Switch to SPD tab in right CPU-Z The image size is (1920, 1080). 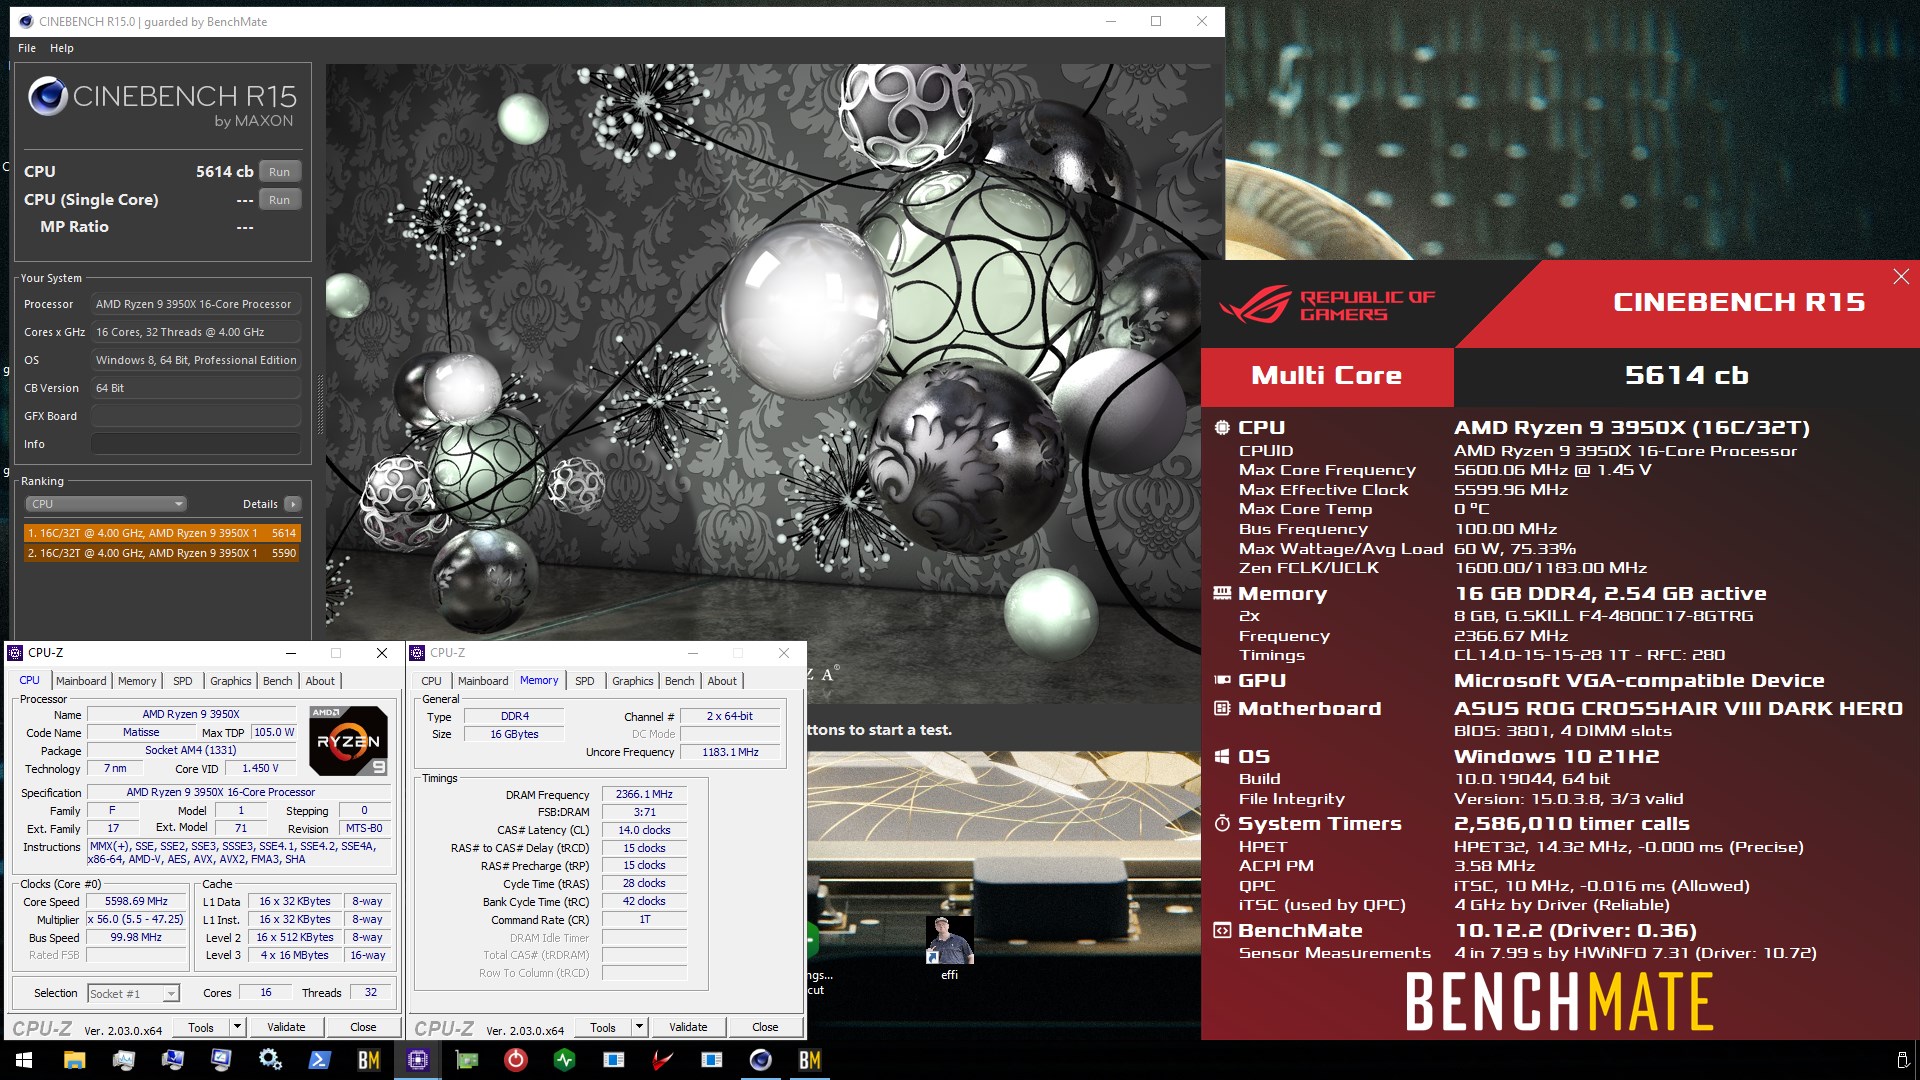pos(585,681)
